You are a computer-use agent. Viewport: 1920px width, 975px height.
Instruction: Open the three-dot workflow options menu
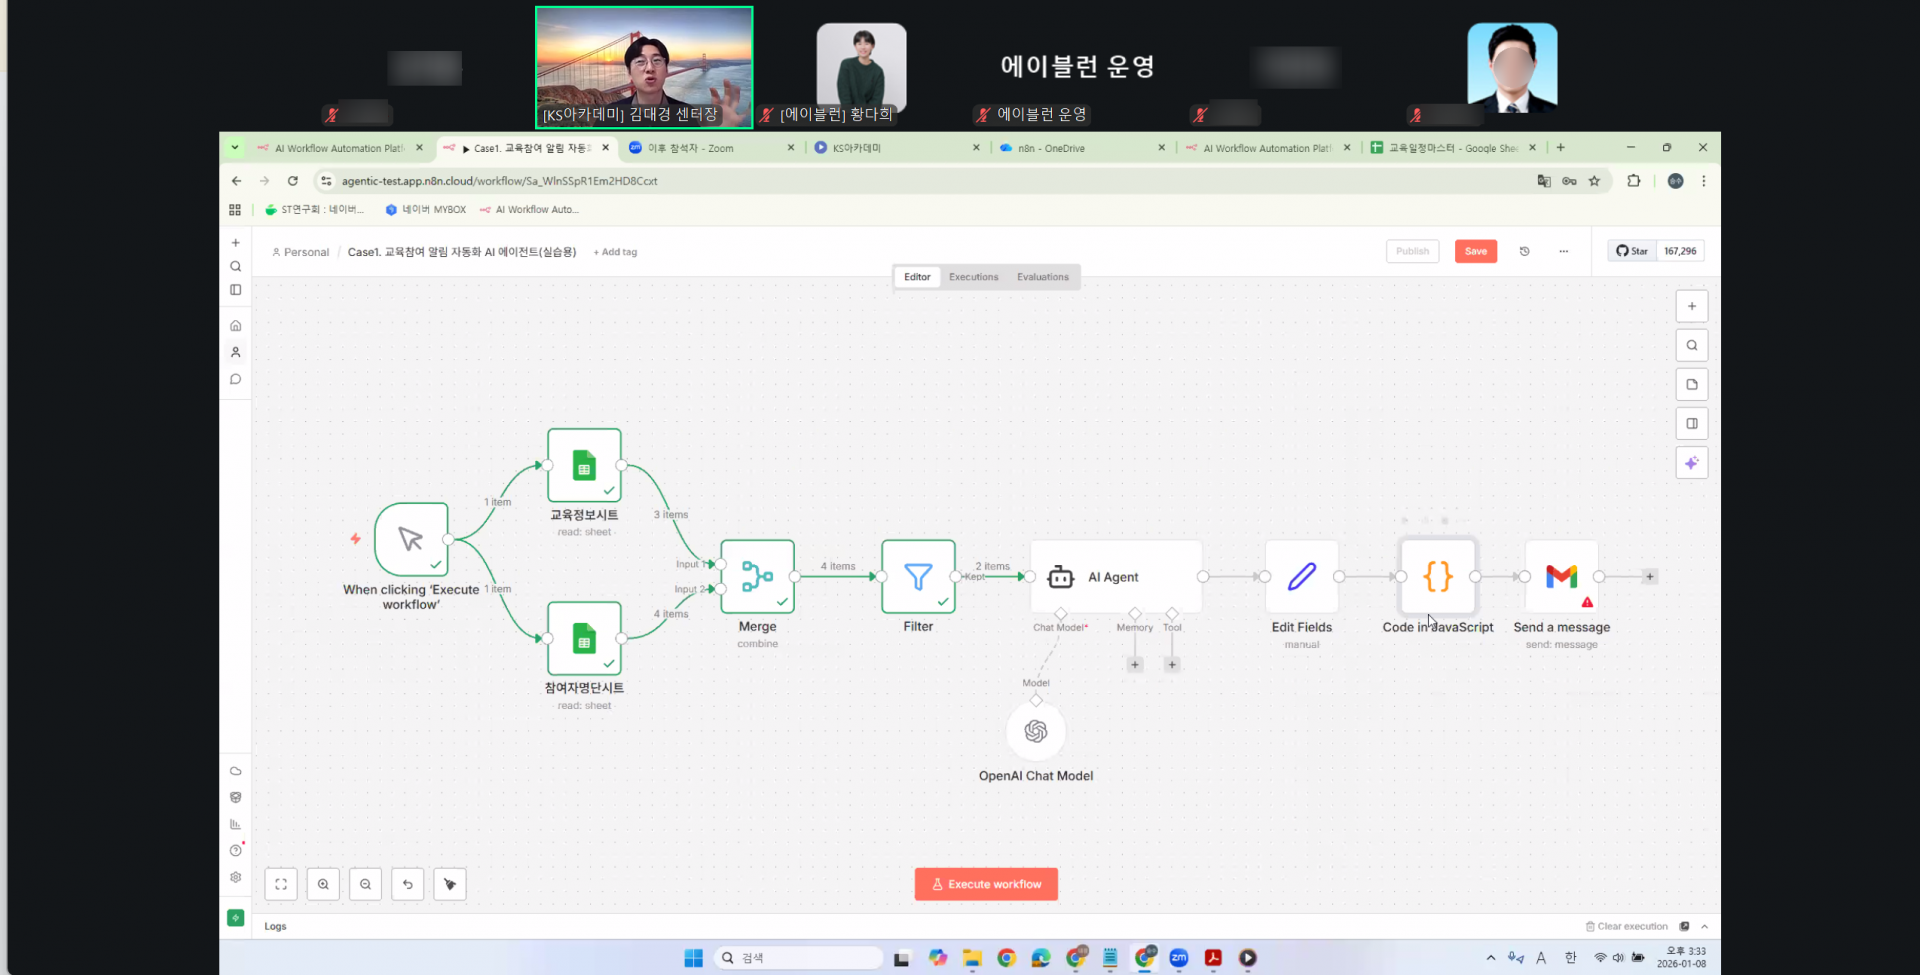point(1563,251)
